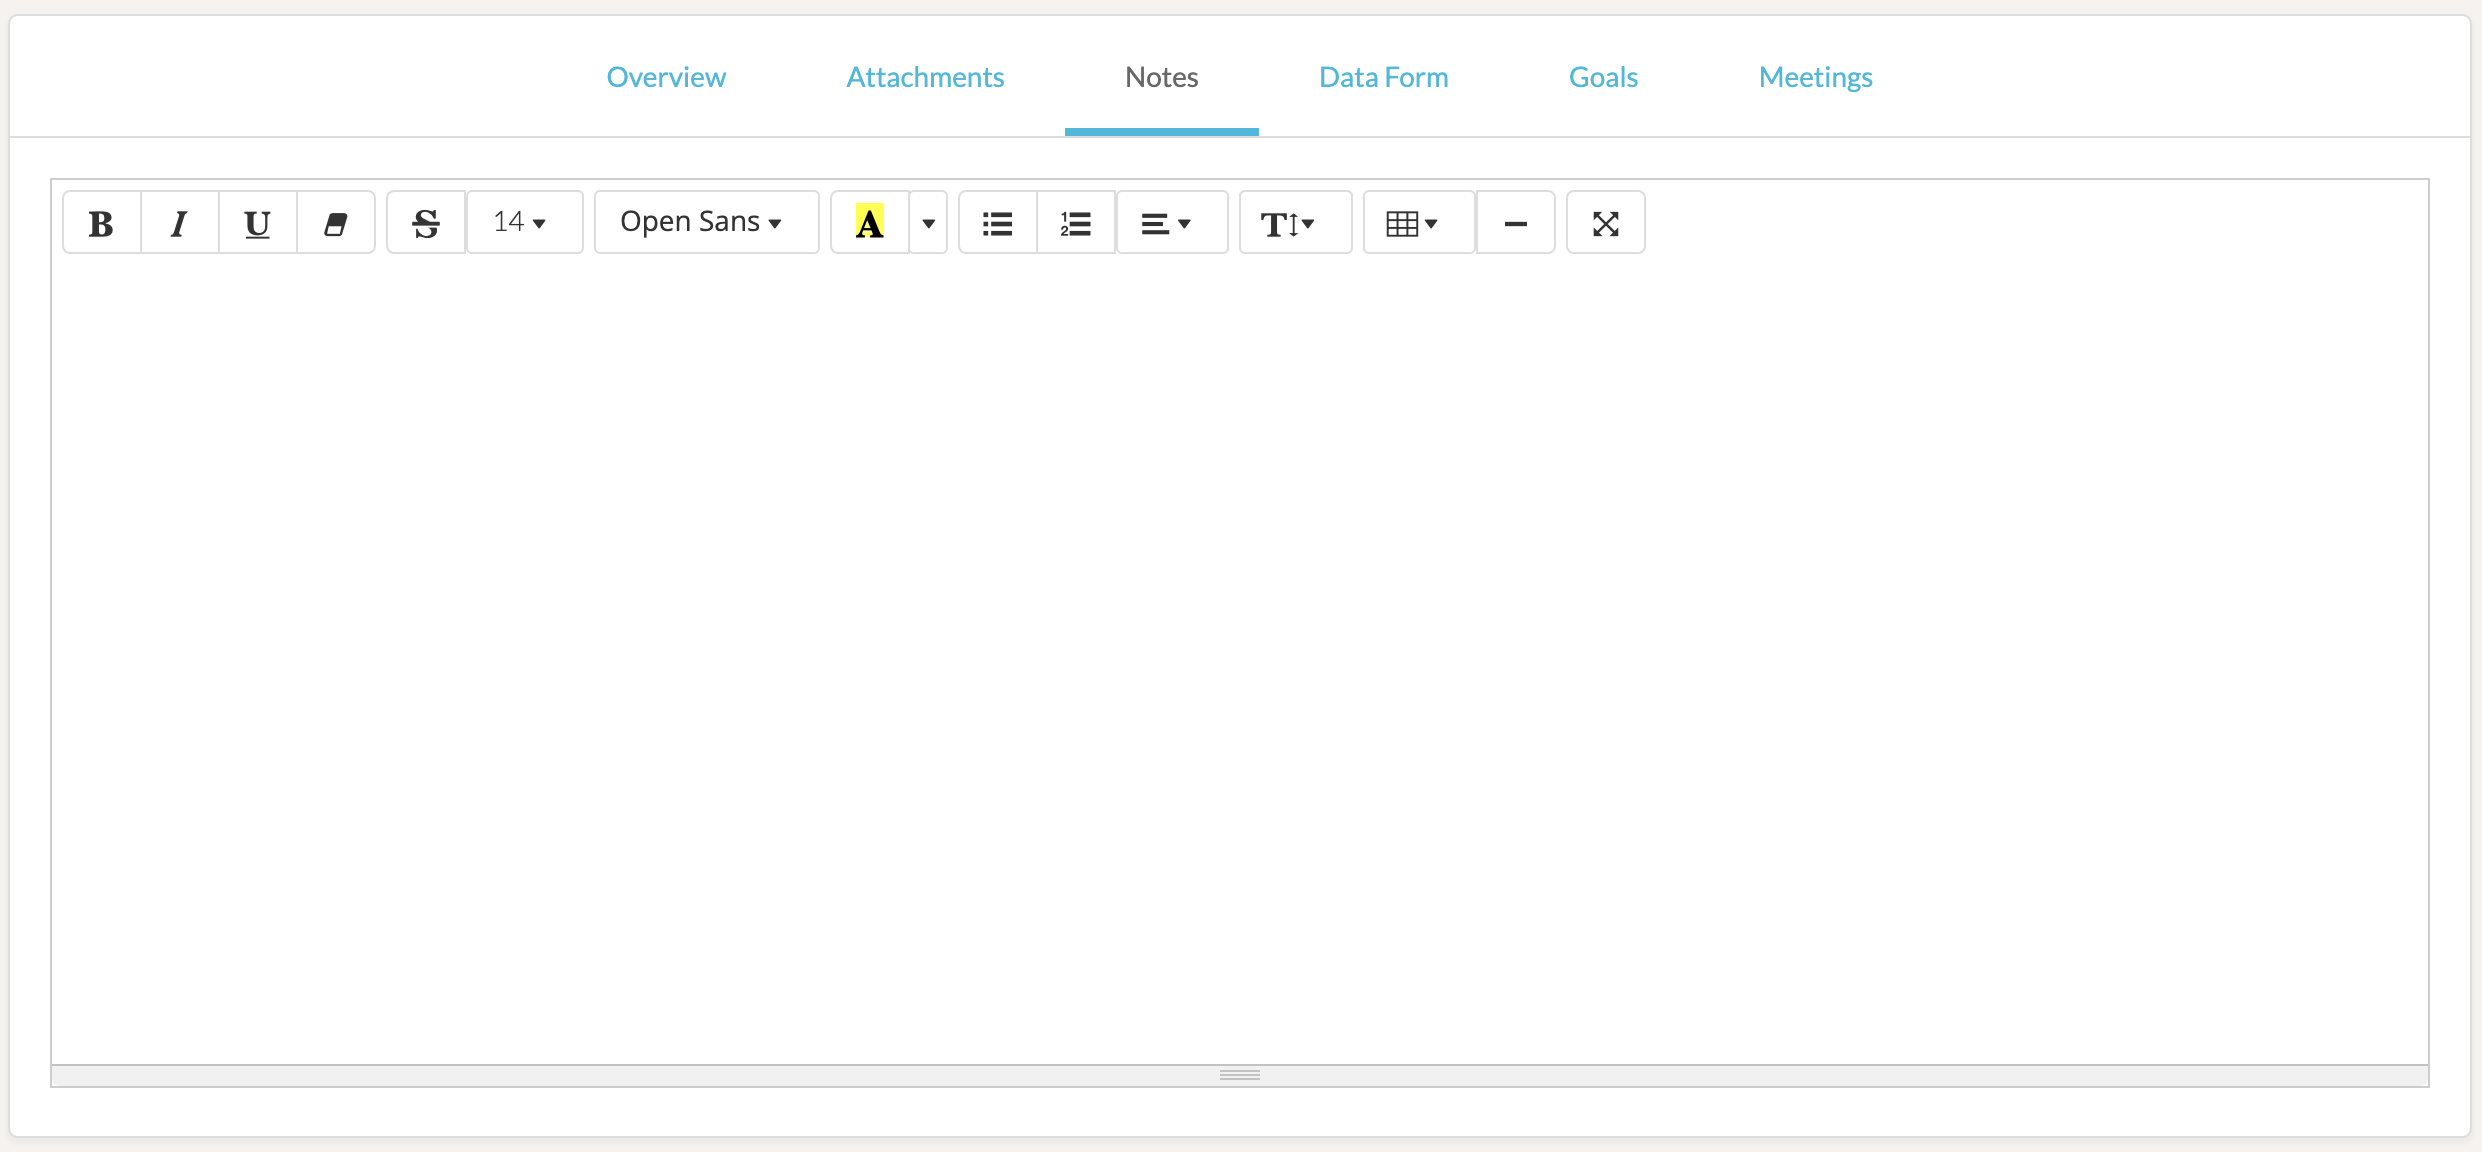Insert a horizontal rule line
Viewport: 2482px width, 1152px height.
[1515, 223]
